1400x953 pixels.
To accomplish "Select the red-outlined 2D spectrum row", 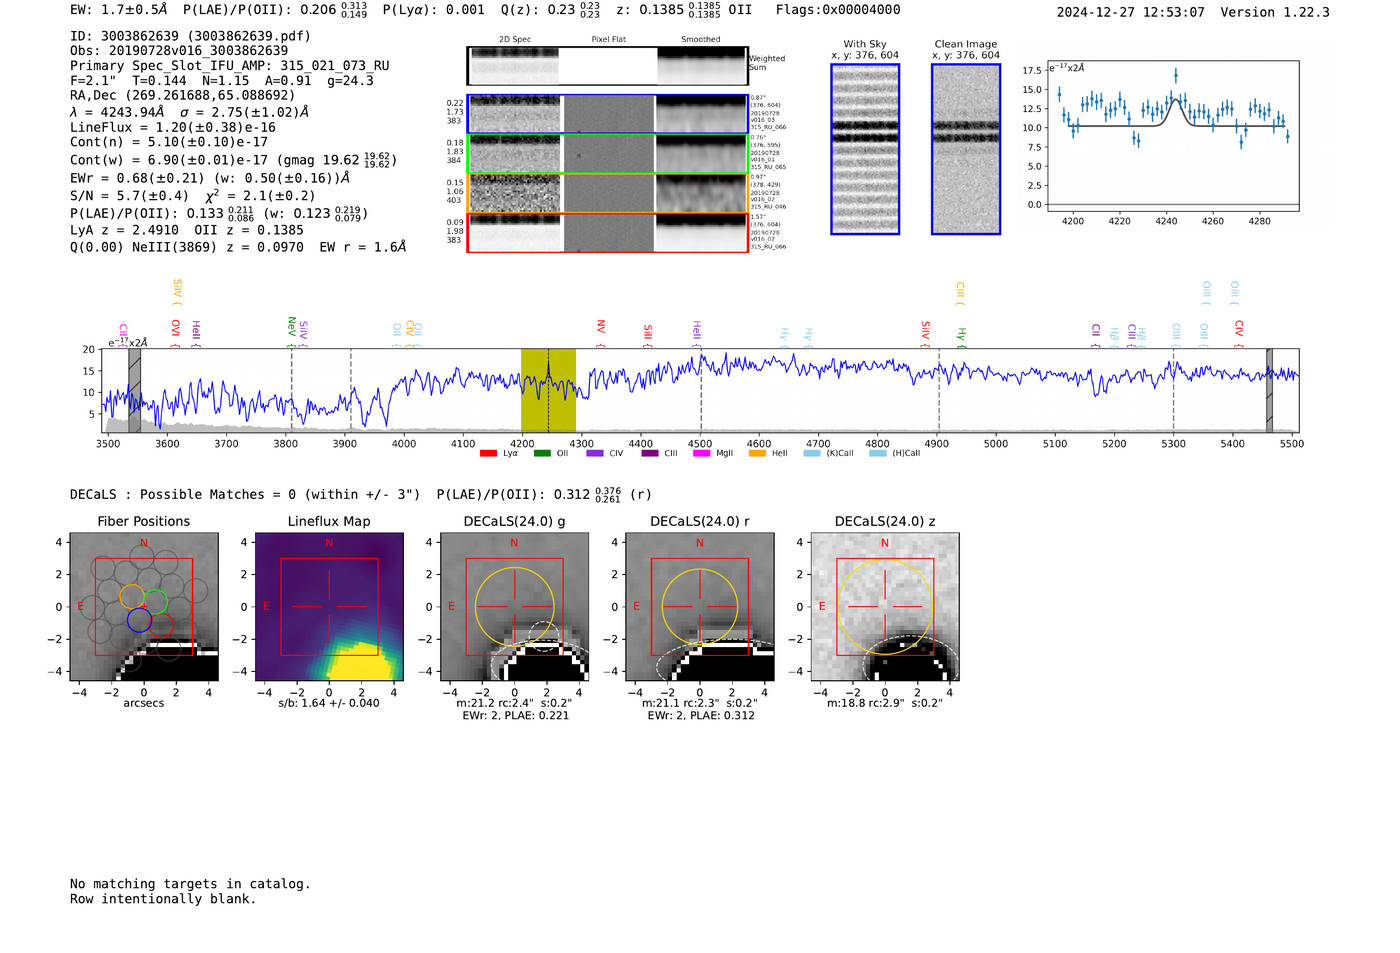I will coord(607,232).
